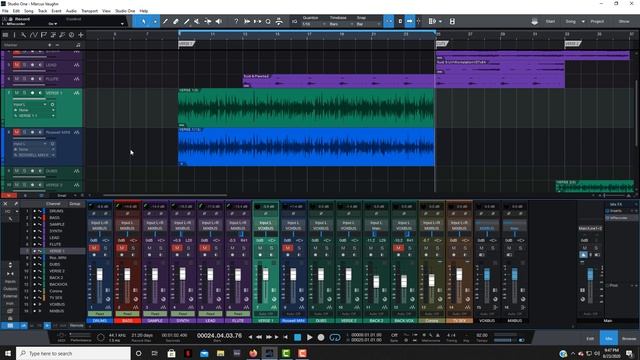Click the question mark help icon
This screenshot has width=640, height=360.
(x=236, y=21)
